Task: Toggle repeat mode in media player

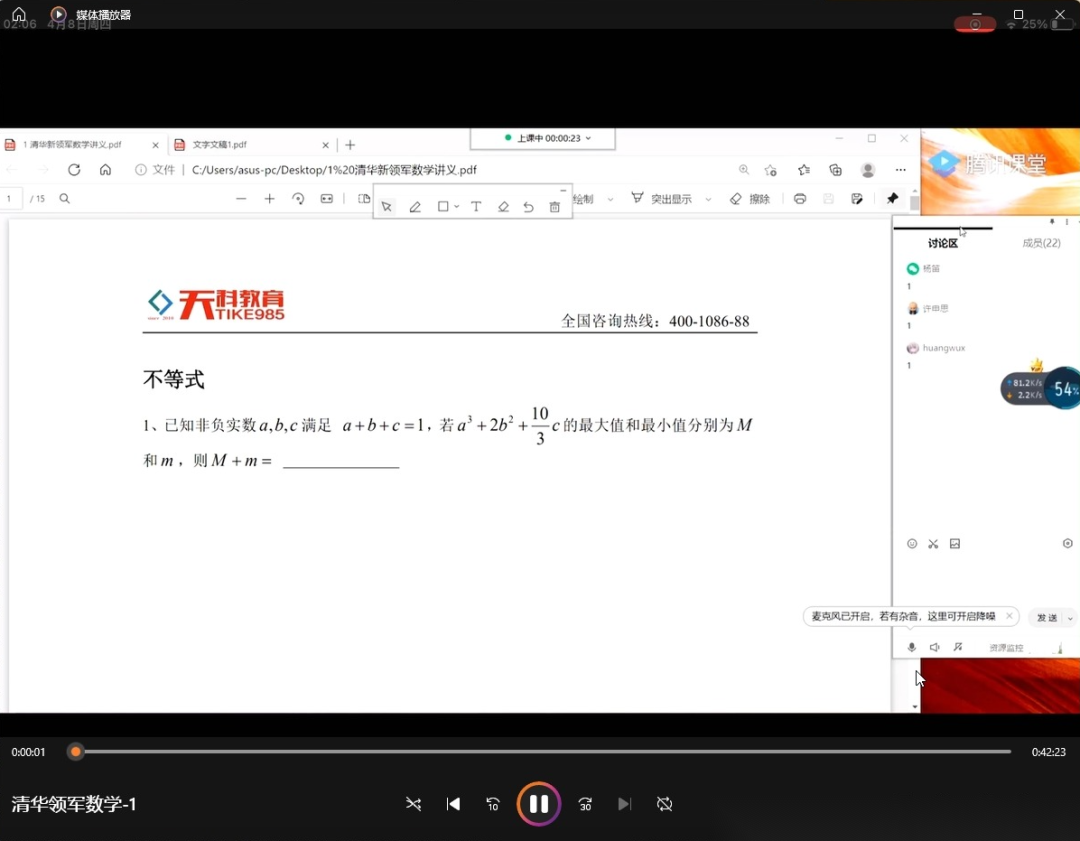Action: click(x=664, y=804)
